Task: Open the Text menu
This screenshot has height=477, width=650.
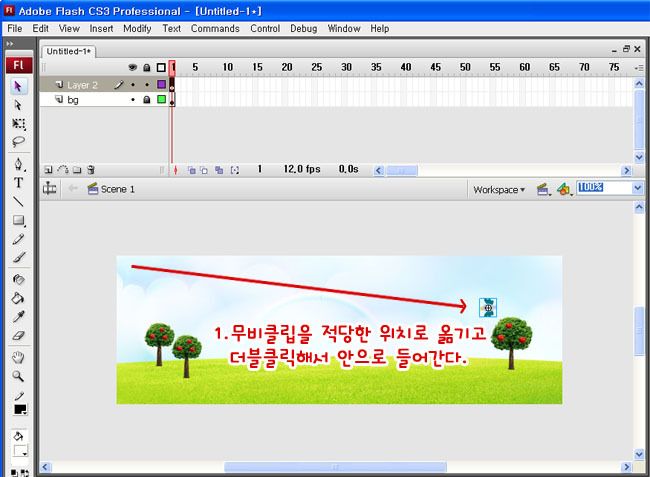Action: coord(171,29)
